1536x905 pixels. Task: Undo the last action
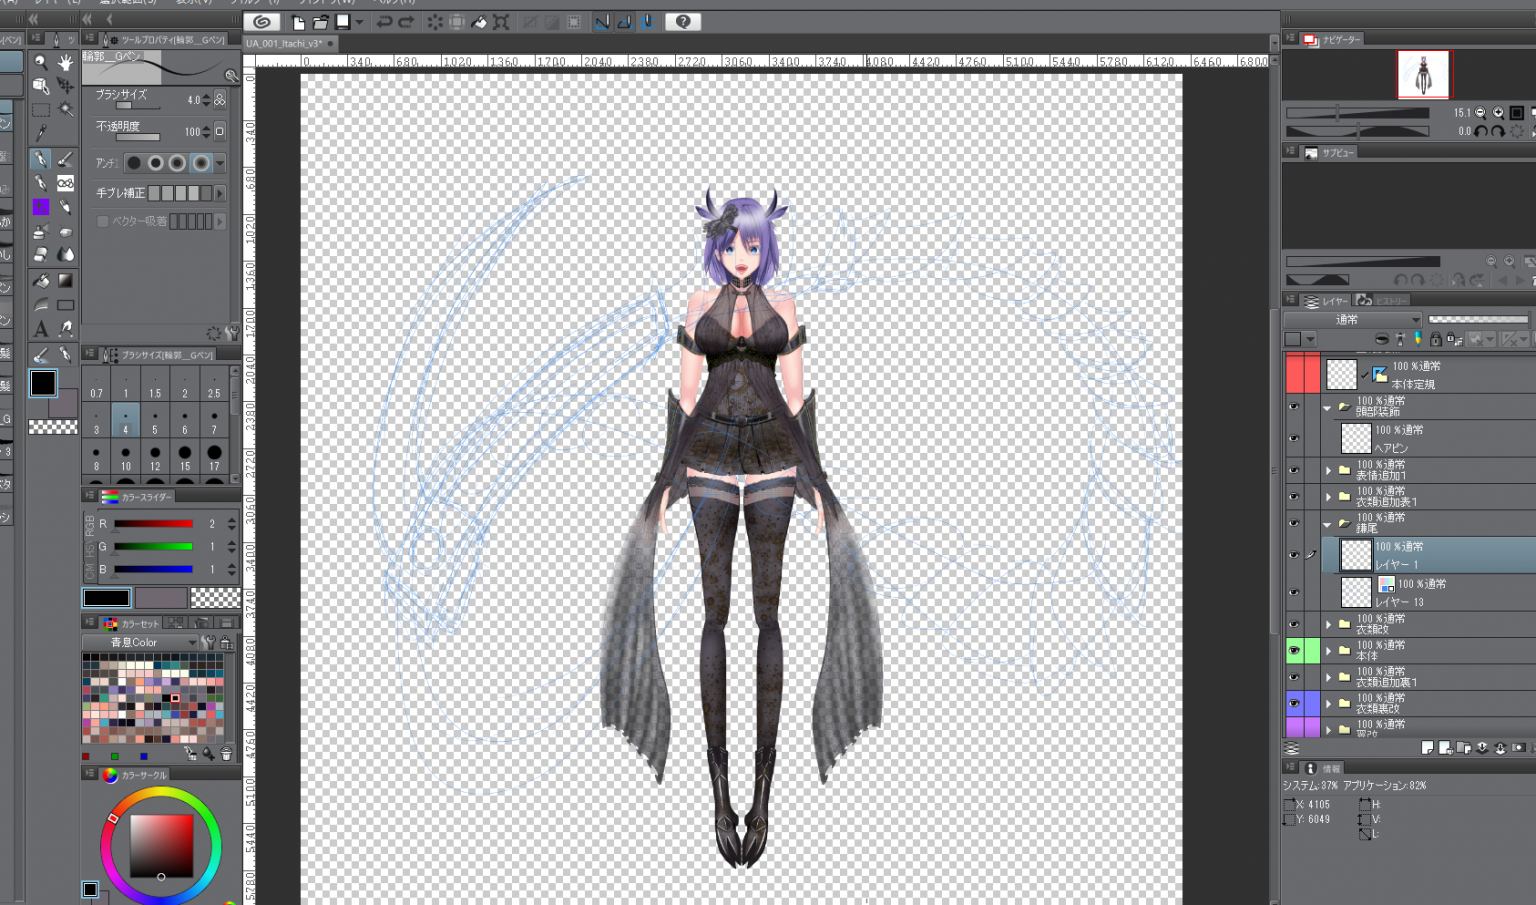(384, 22)
